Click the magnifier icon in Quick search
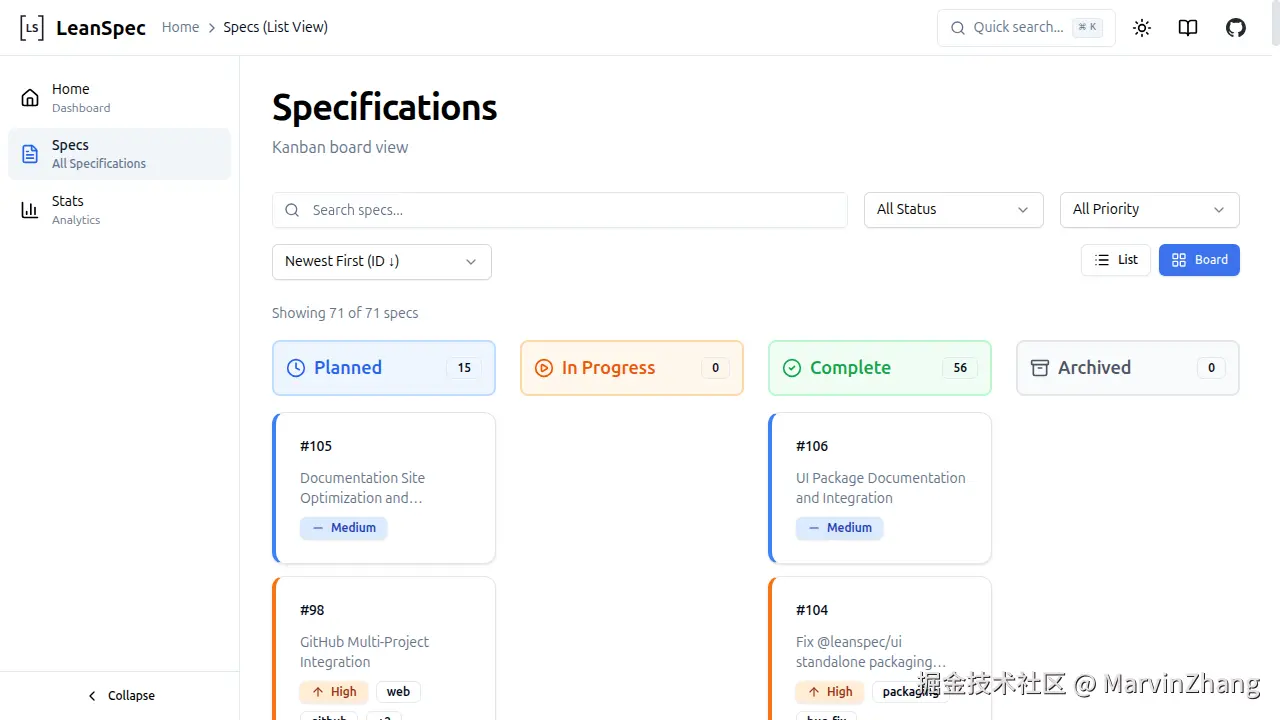Image resolution: width=1280 pixels, height=720 pixels. coord(956,27)
